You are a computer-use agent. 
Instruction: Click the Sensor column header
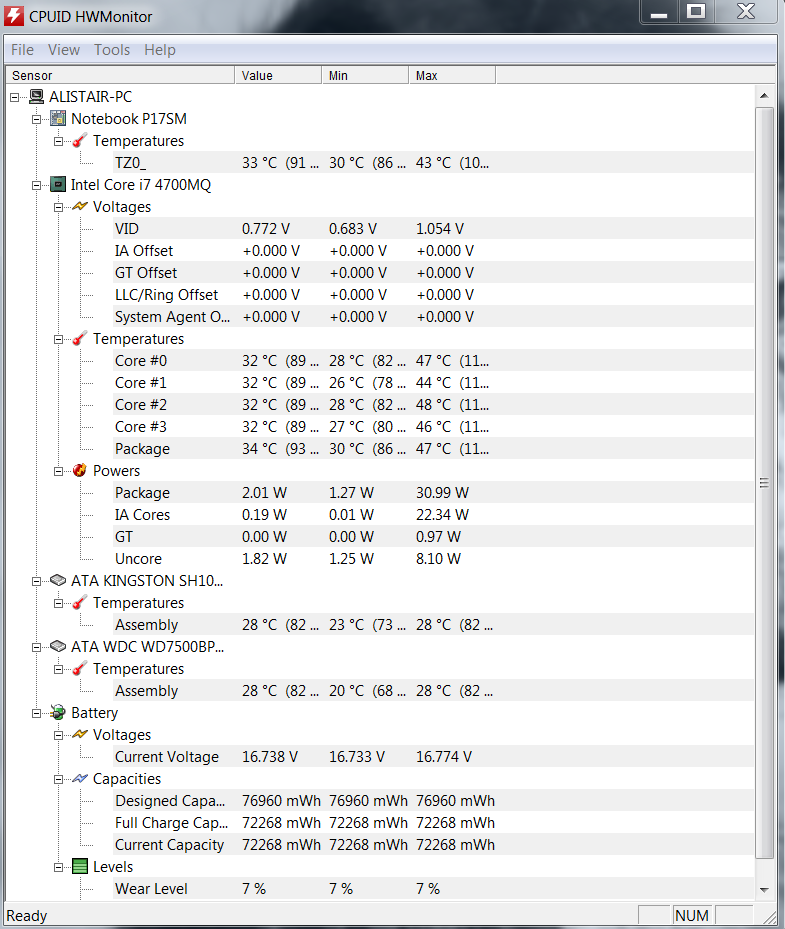(x=120, y=75)
